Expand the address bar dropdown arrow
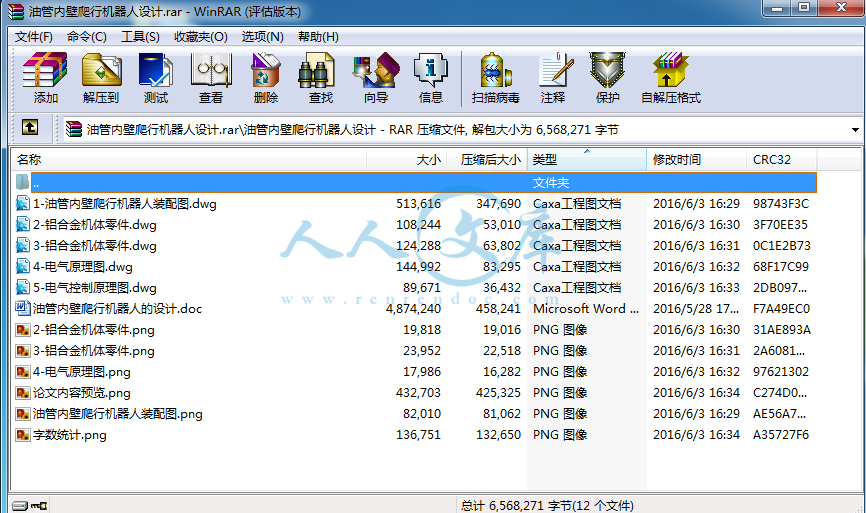 coord(855,130)
